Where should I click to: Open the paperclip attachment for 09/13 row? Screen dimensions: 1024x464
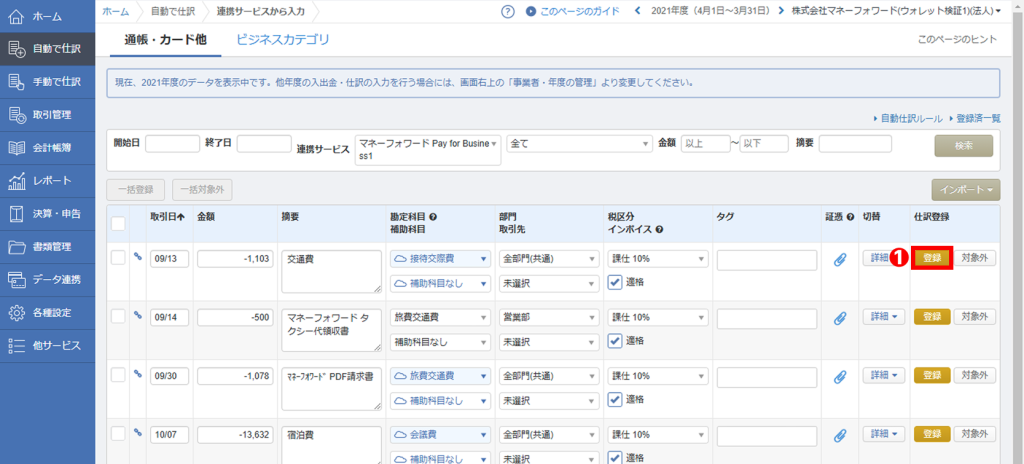[x=840, y=259]
